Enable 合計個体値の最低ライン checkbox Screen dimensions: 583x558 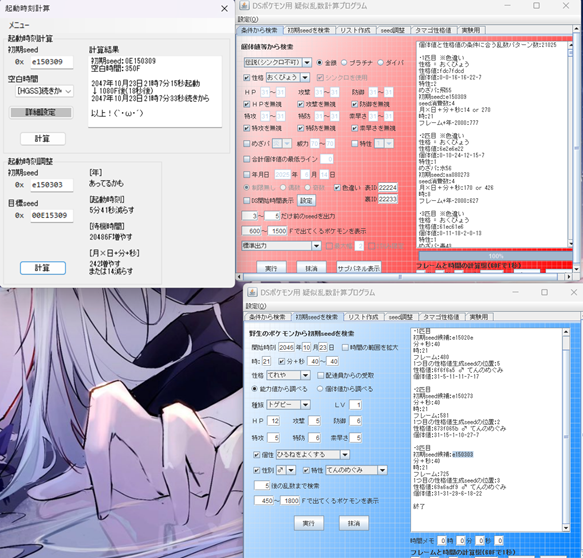tap(246, 159)
